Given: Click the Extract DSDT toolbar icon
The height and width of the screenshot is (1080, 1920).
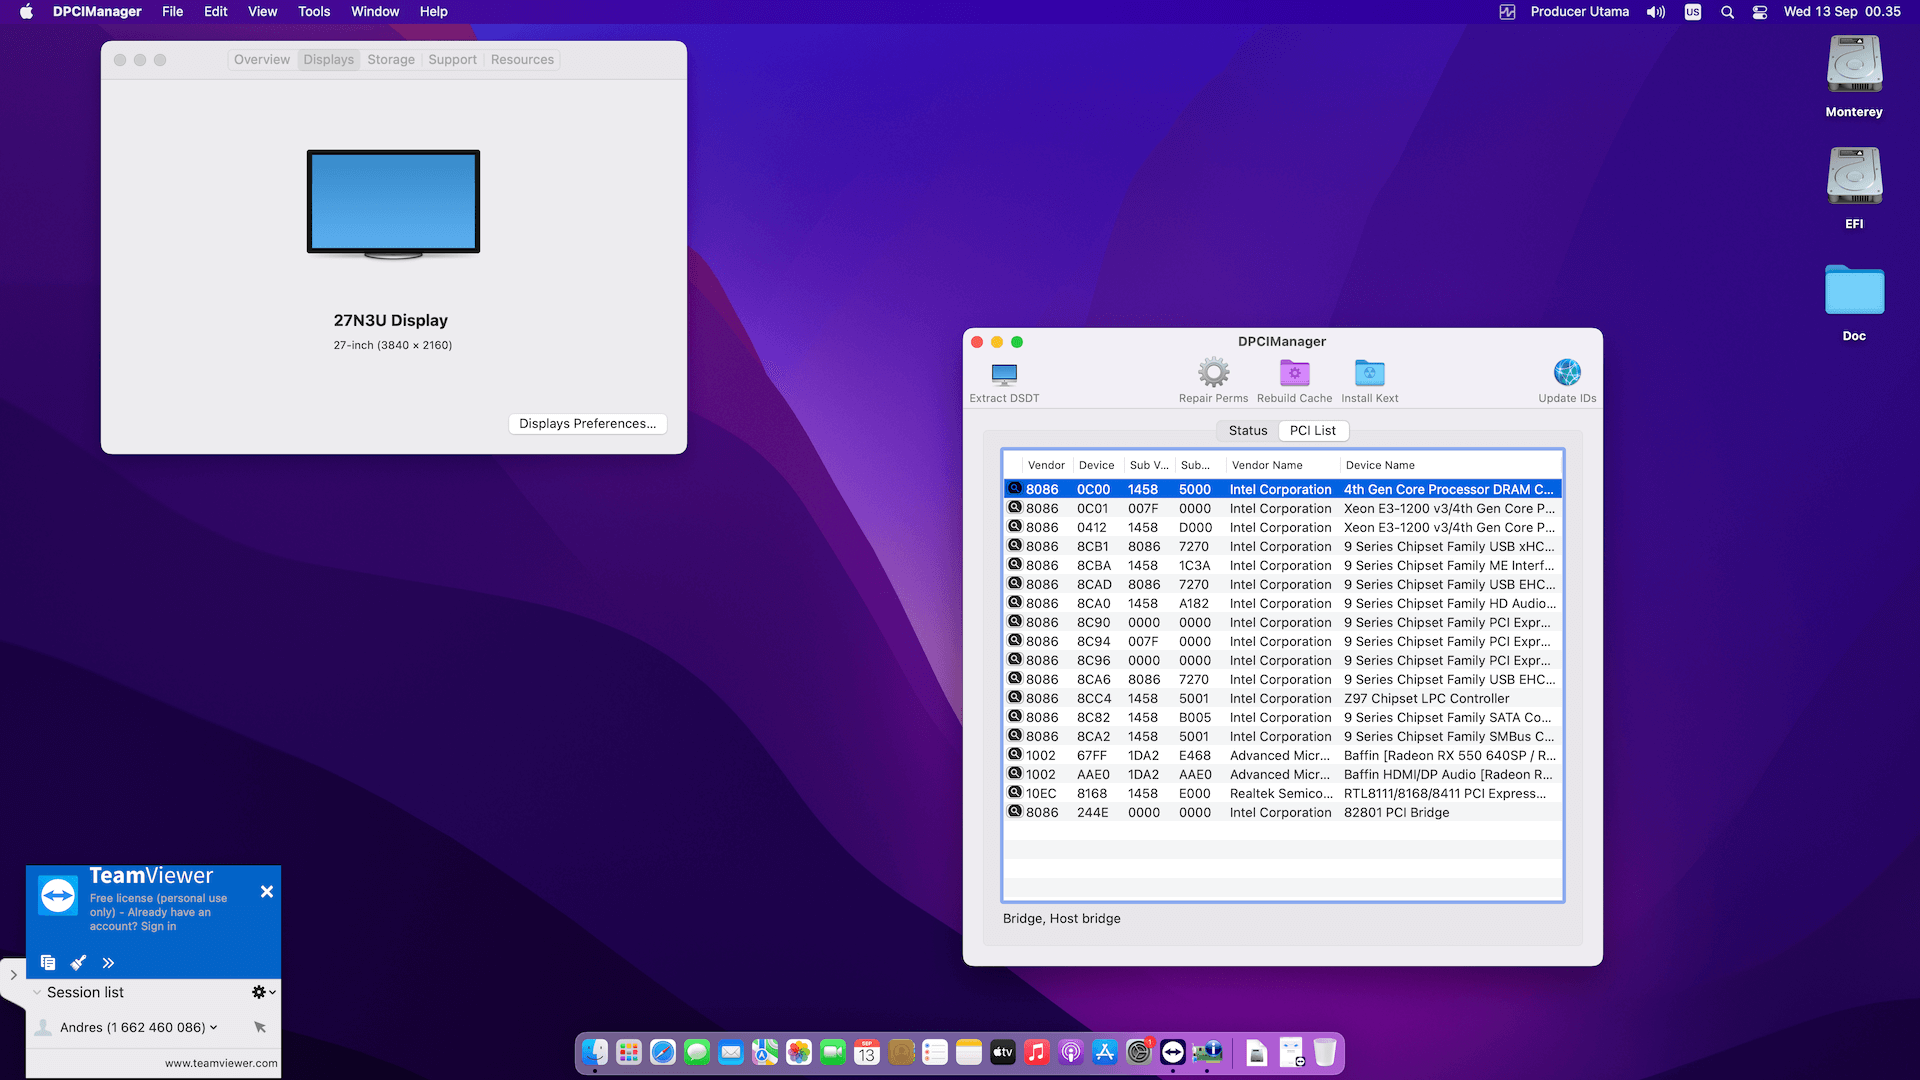Looking at the screenshot, I should 1004,374.
